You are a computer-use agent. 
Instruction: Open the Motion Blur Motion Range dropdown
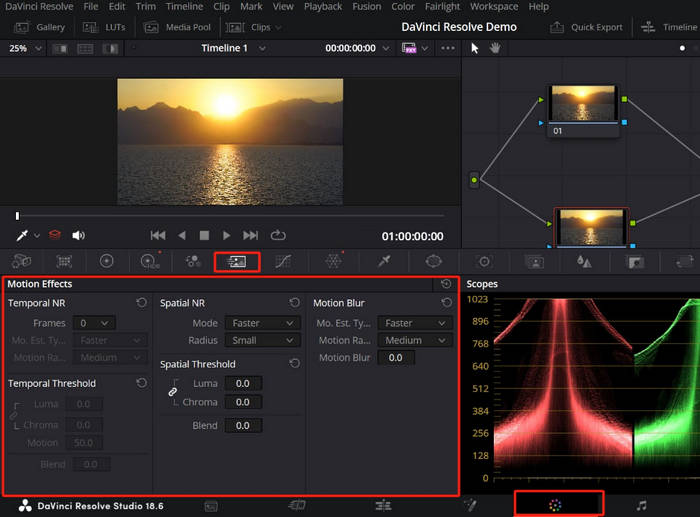coord(415,340)
